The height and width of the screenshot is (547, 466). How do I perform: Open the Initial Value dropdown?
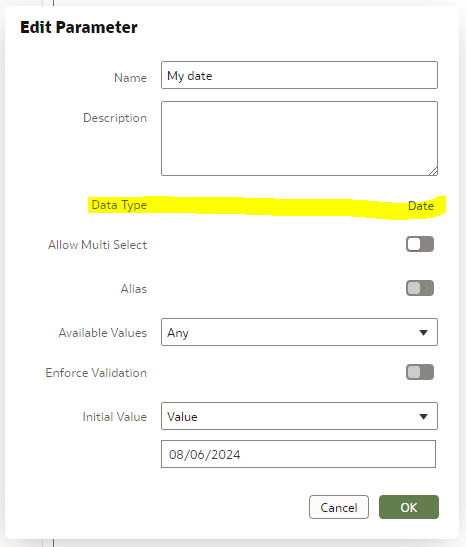point(299,416)
